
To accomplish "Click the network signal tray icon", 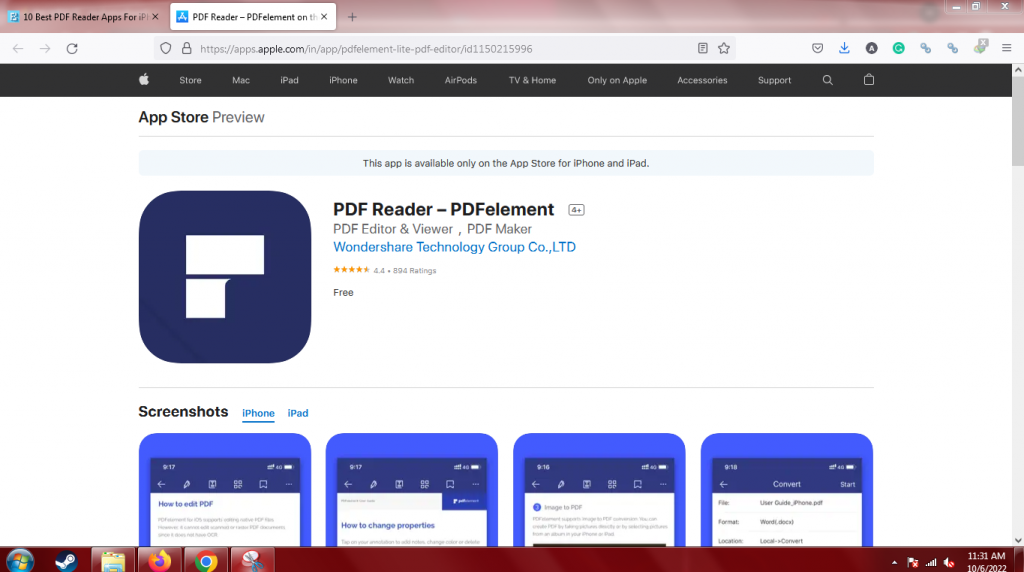I will tap(931, 562).
